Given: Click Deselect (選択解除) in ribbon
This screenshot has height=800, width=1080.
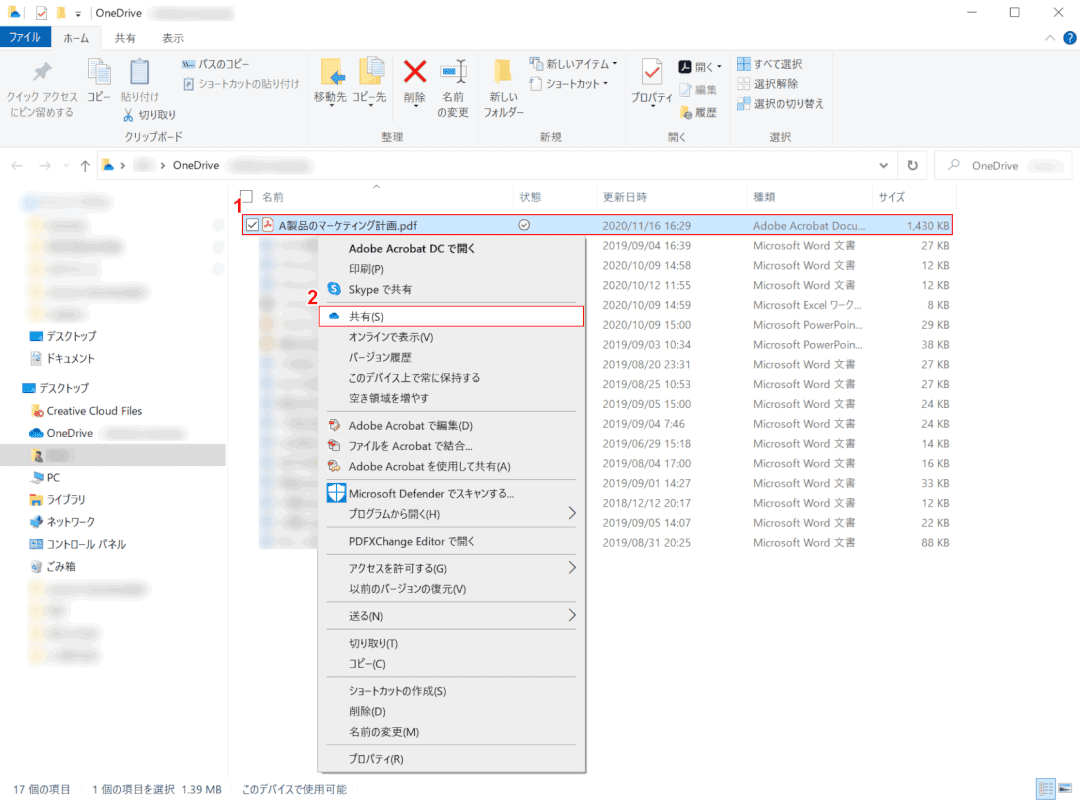Looking at the screenshot, I should click(x=767, y=83).
